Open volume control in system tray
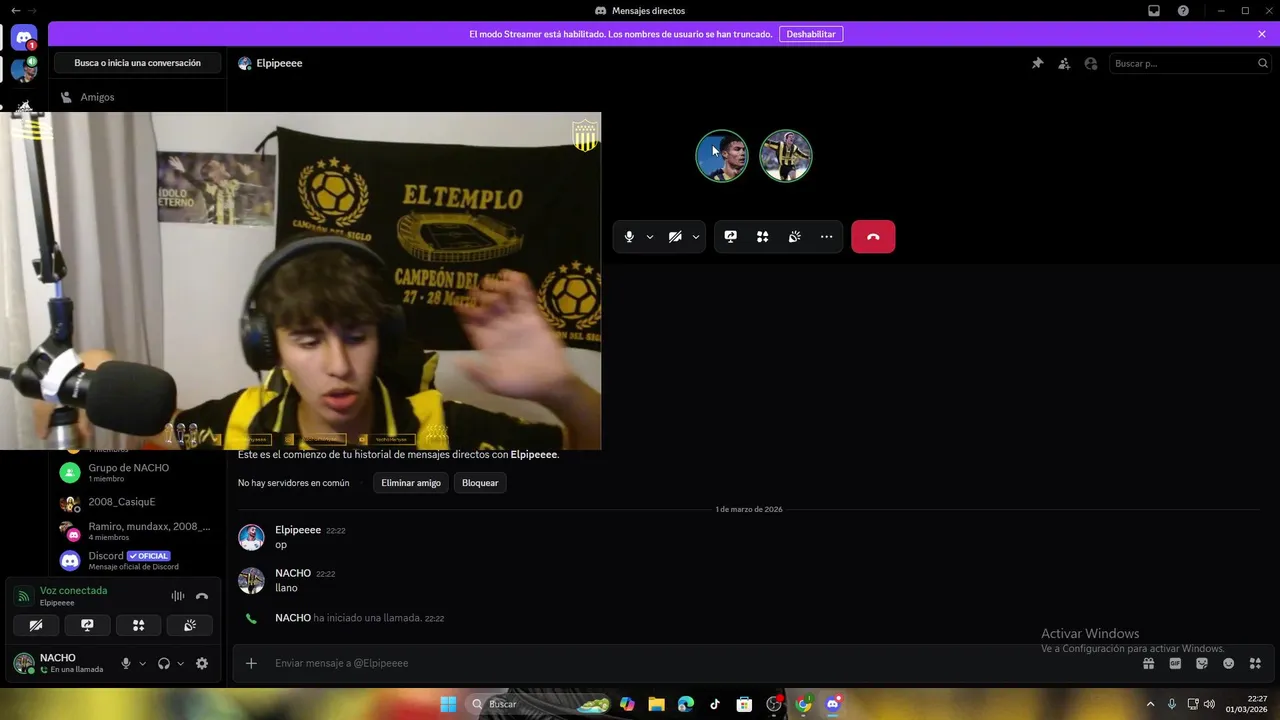This screenshot has height=720, width=1280. point(1209,704)
